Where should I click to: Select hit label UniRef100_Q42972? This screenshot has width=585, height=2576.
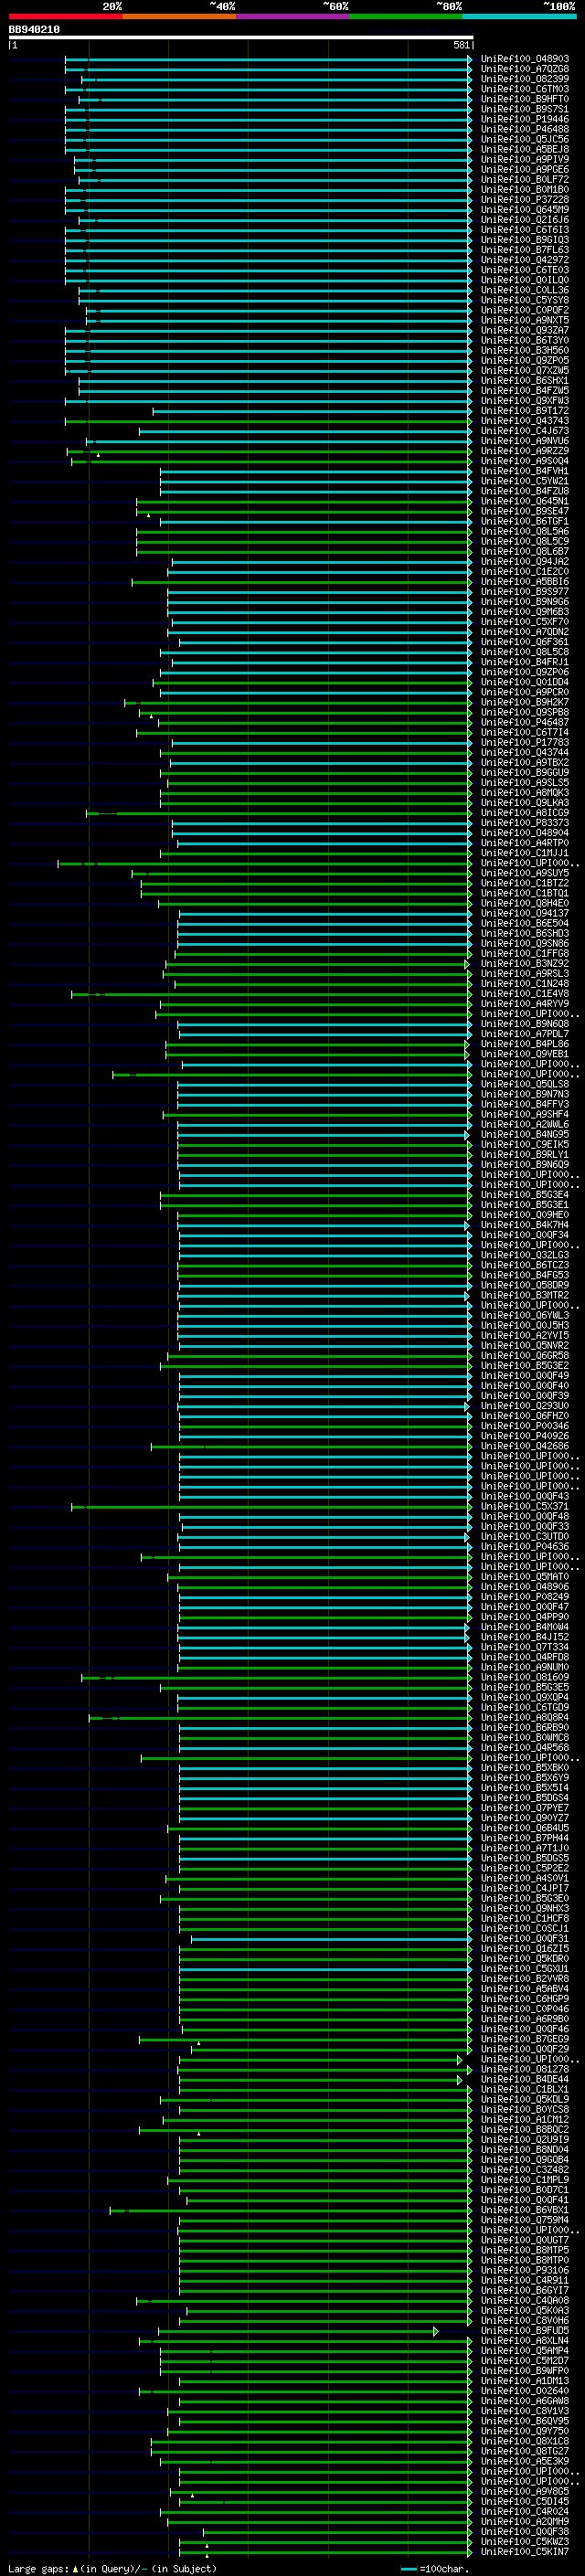coord(525,260)
